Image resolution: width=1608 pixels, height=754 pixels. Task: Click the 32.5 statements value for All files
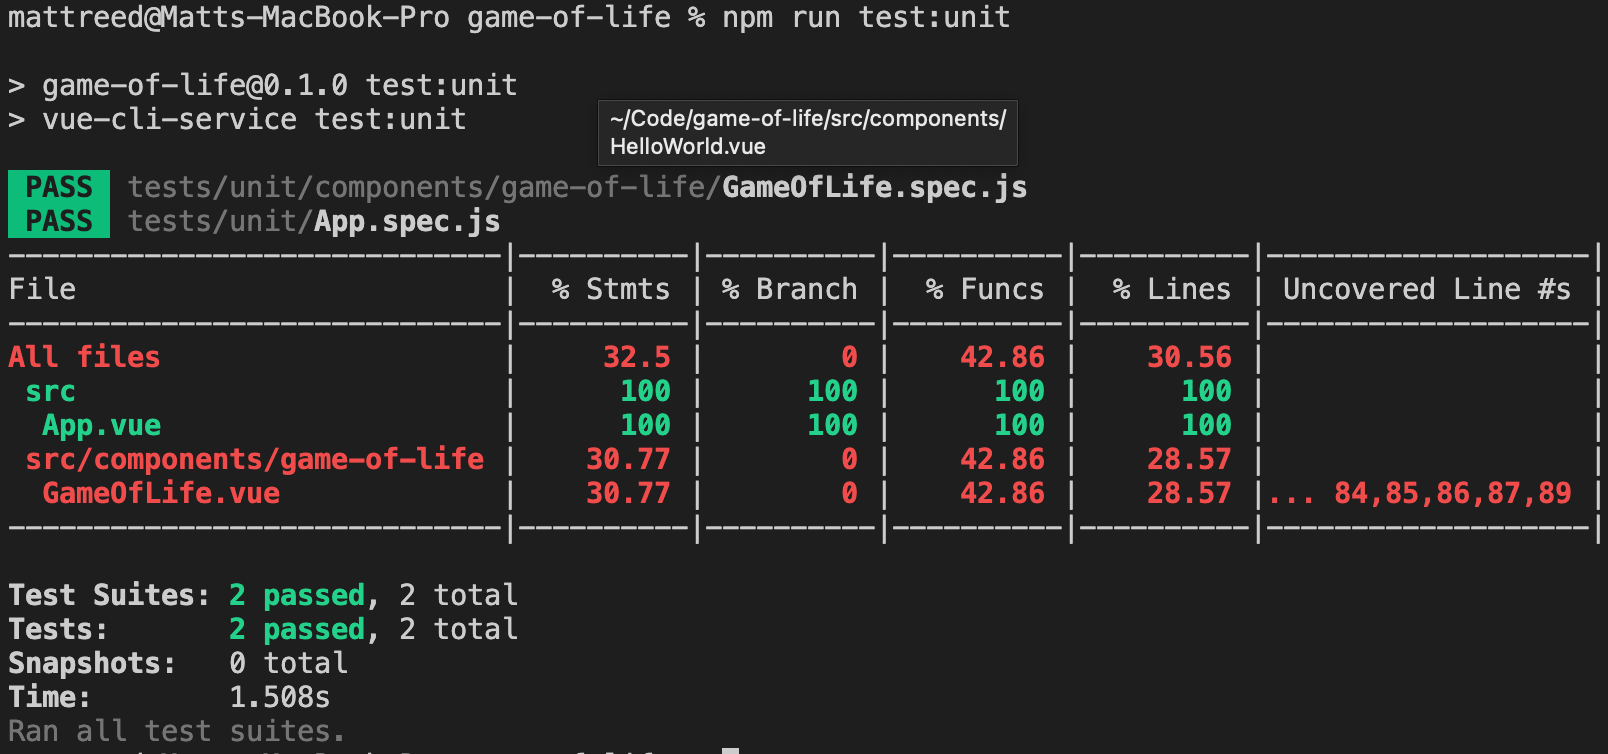tap(636, 357)
